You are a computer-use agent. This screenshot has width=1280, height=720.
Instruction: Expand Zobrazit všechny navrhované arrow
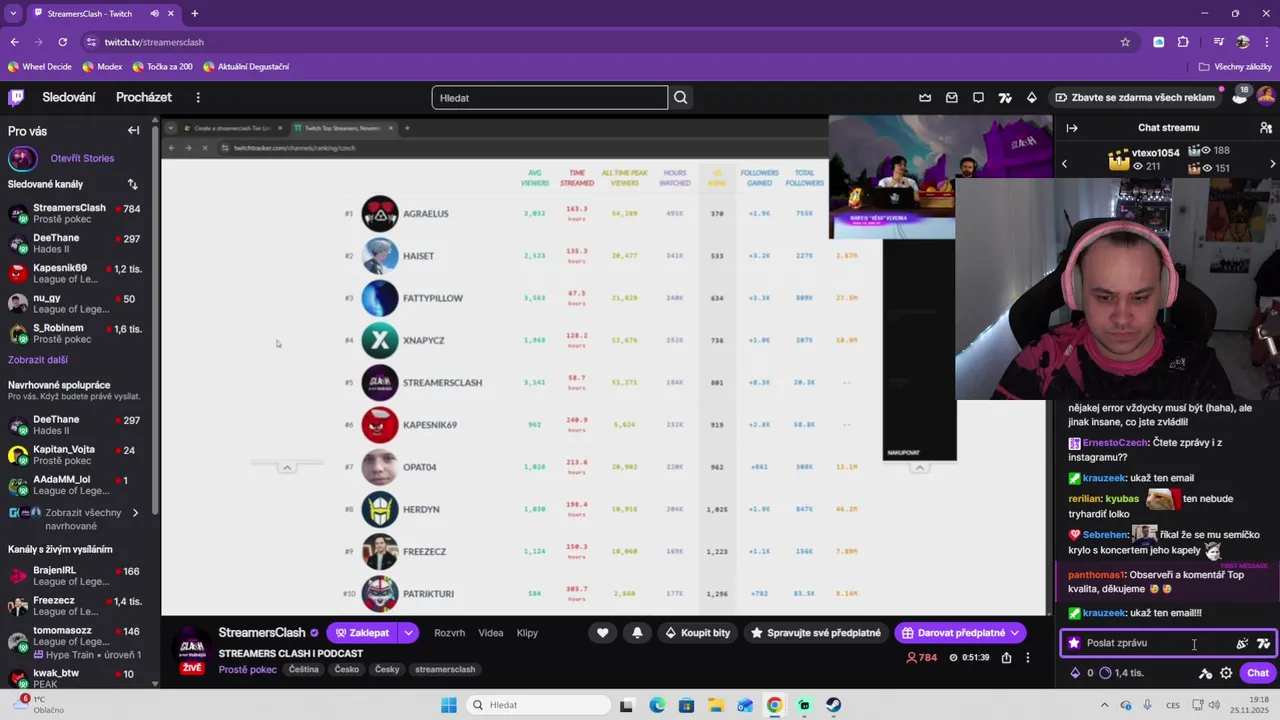pos(135,513)
